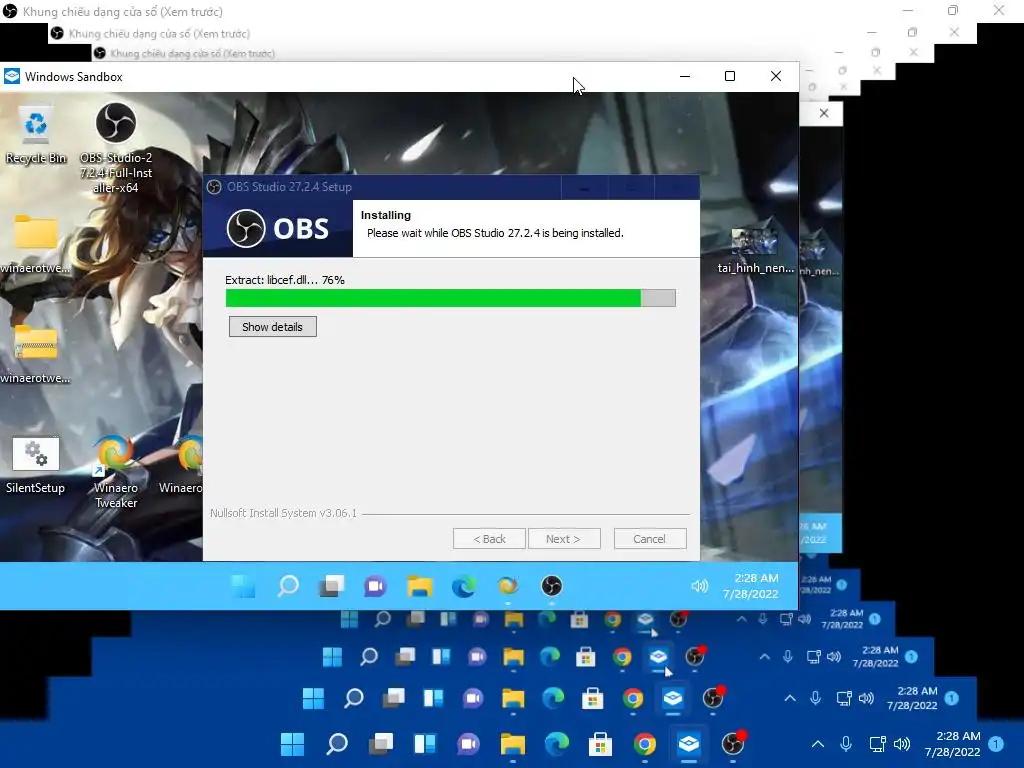
Task: Select the winaerotwe yellow folder icon
Action: [x=35, y=244]
